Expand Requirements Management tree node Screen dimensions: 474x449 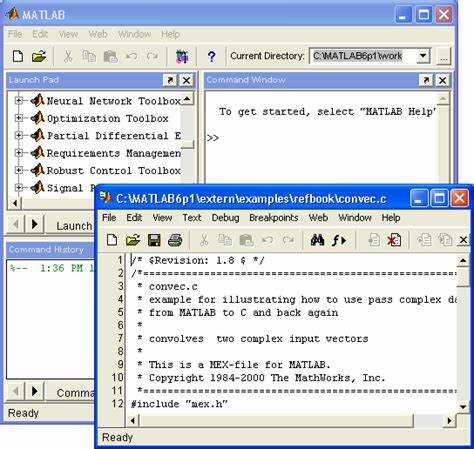tap(19, 153)
